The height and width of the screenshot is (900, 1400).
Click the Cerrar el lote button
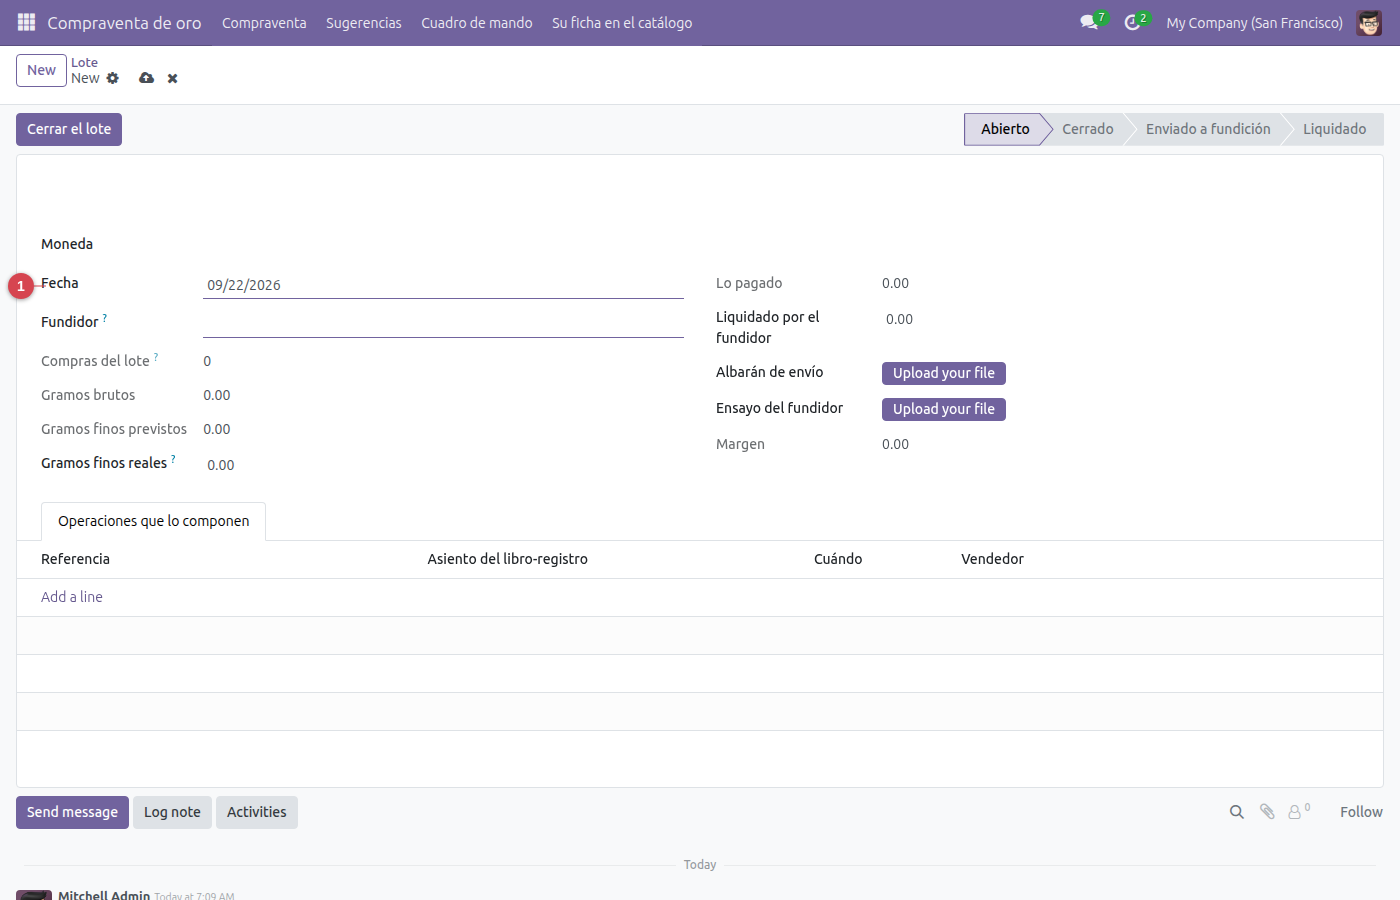(x=69, y=129)
